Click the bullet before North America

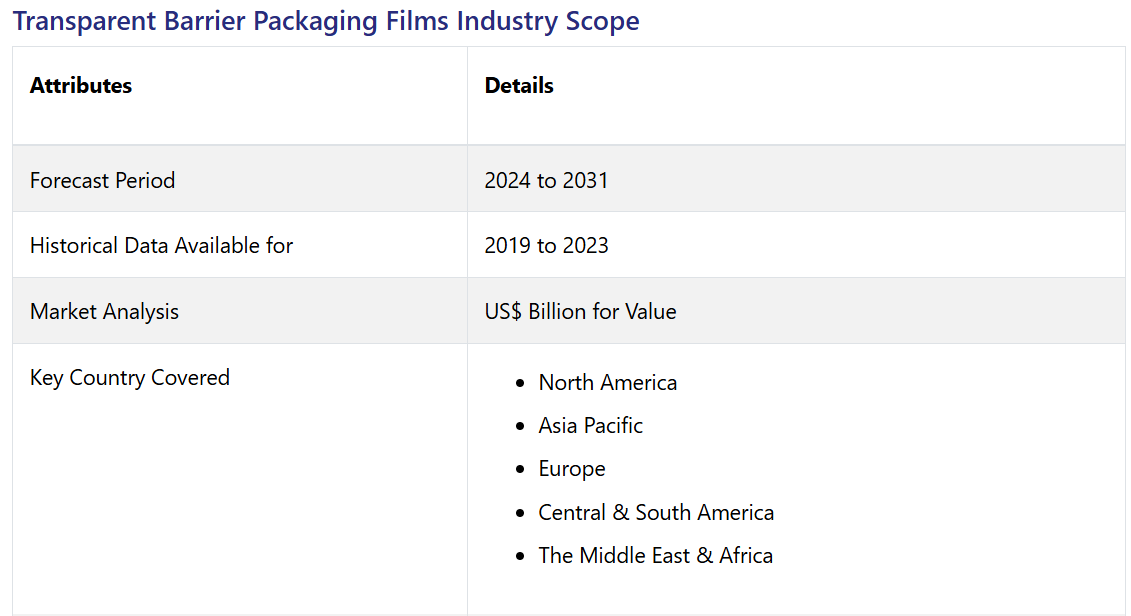519,383
